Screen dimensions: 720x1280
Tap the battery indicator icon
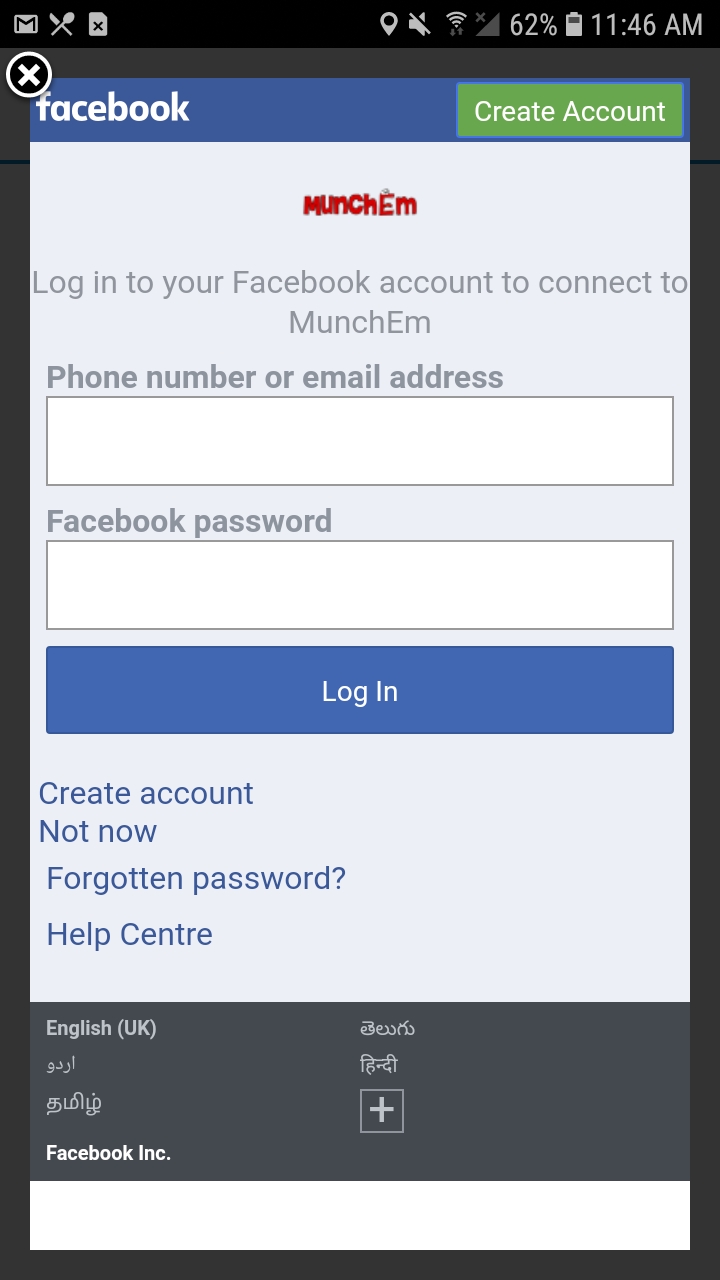(x=574, y=24)
